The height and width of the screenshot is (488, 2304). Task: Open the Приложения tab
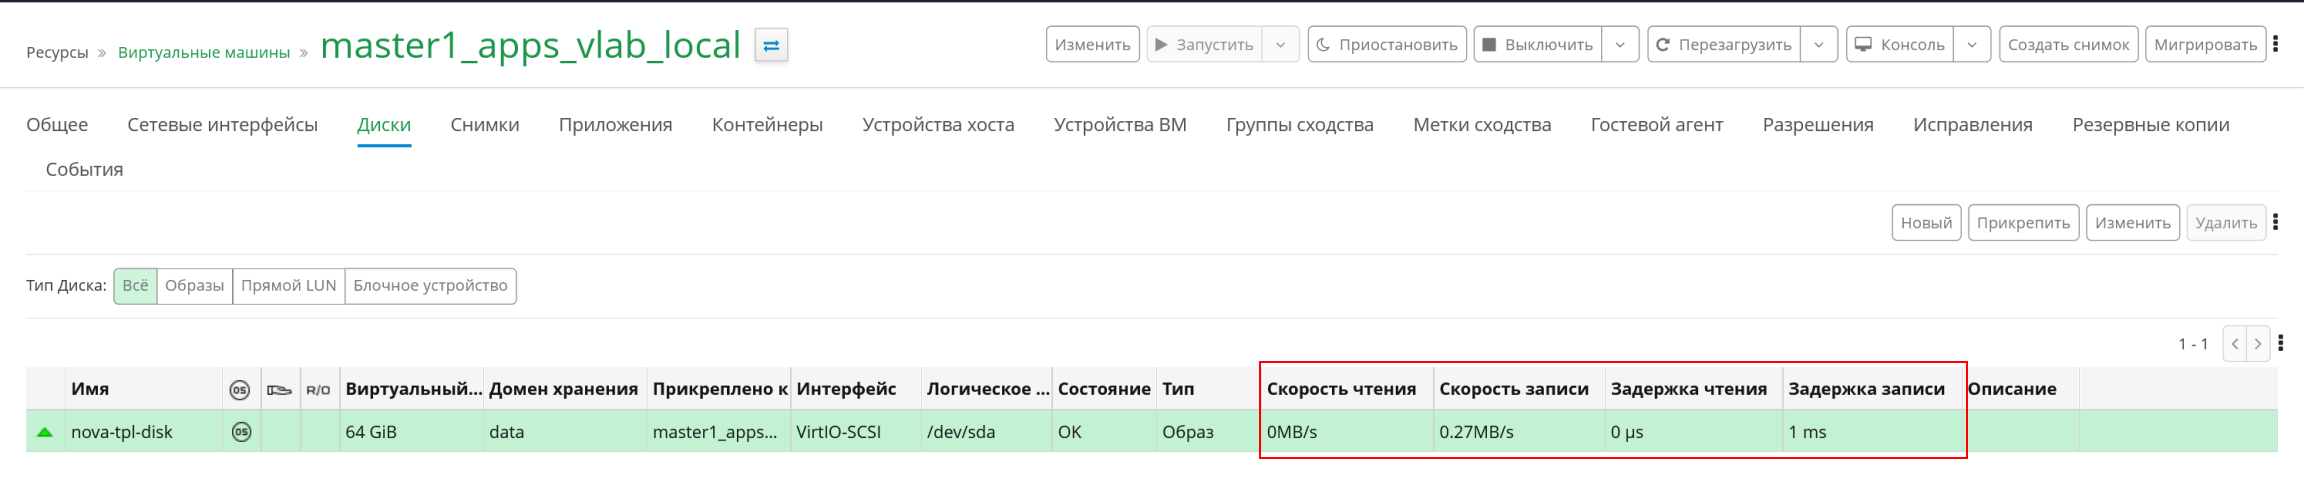[615, 125]
